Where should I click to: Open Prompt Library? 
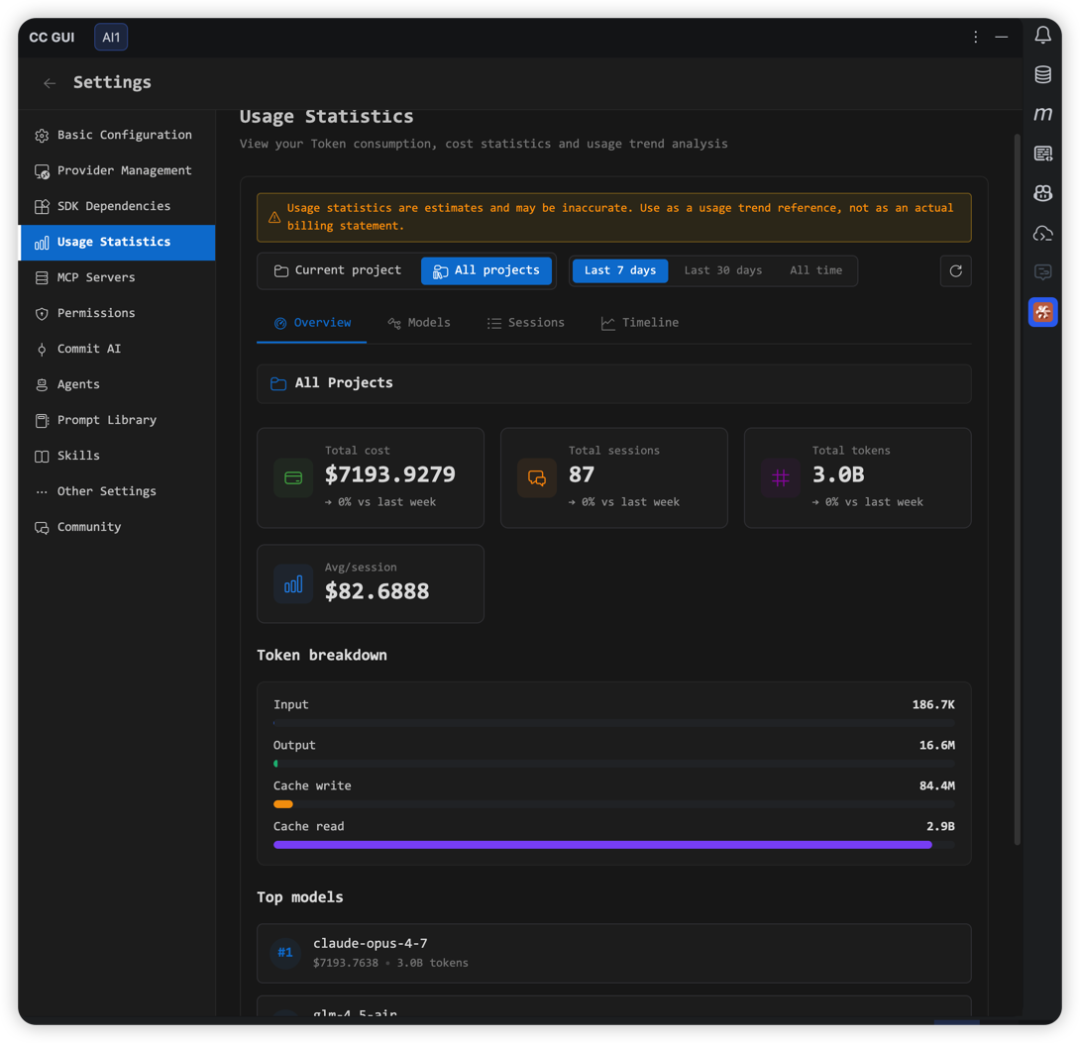click(x=117, y=420)
